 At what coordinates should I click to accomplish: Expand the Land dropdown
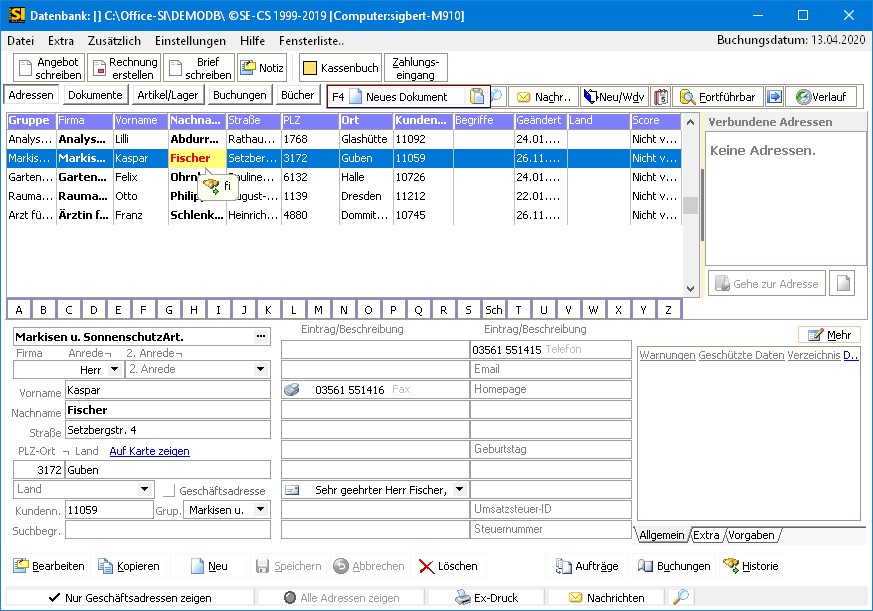coord(144,490)
